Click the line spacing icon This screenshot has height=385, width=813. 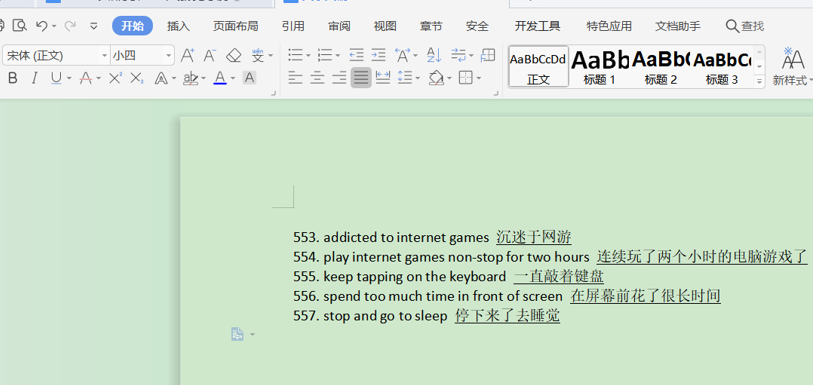pyautogui.click(x=405, y=78)
